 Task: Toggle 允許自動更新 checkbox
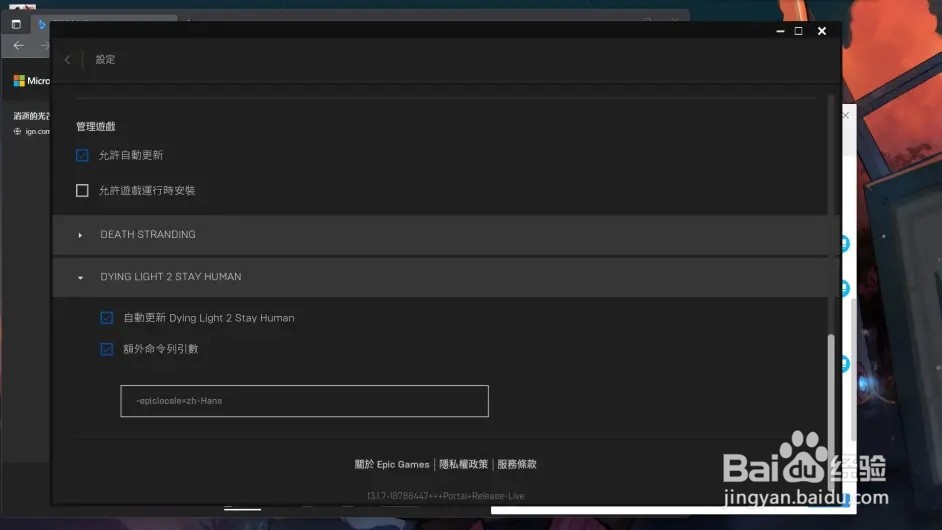tap(82, 156)
